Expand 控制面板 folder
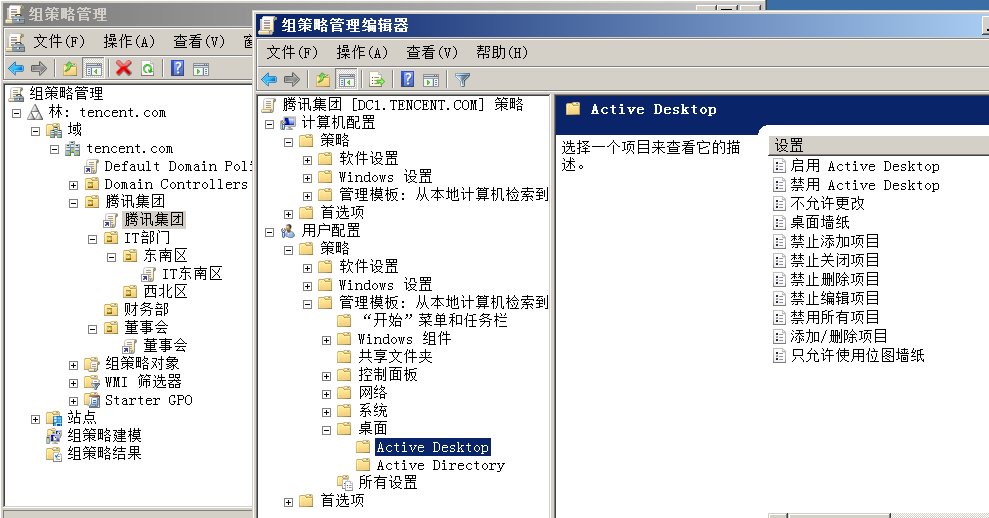The width and height of the screenshot is (989, 518). pyautogui.click(x=326, y=376)
